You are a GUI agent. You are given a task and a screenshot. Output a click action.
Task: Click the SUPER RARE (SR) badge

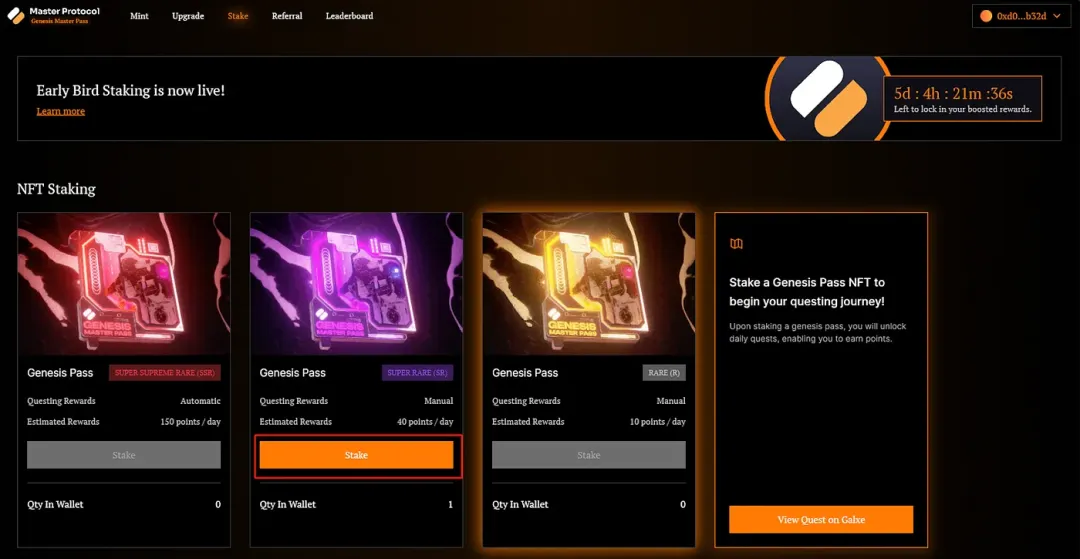(418, 373)
